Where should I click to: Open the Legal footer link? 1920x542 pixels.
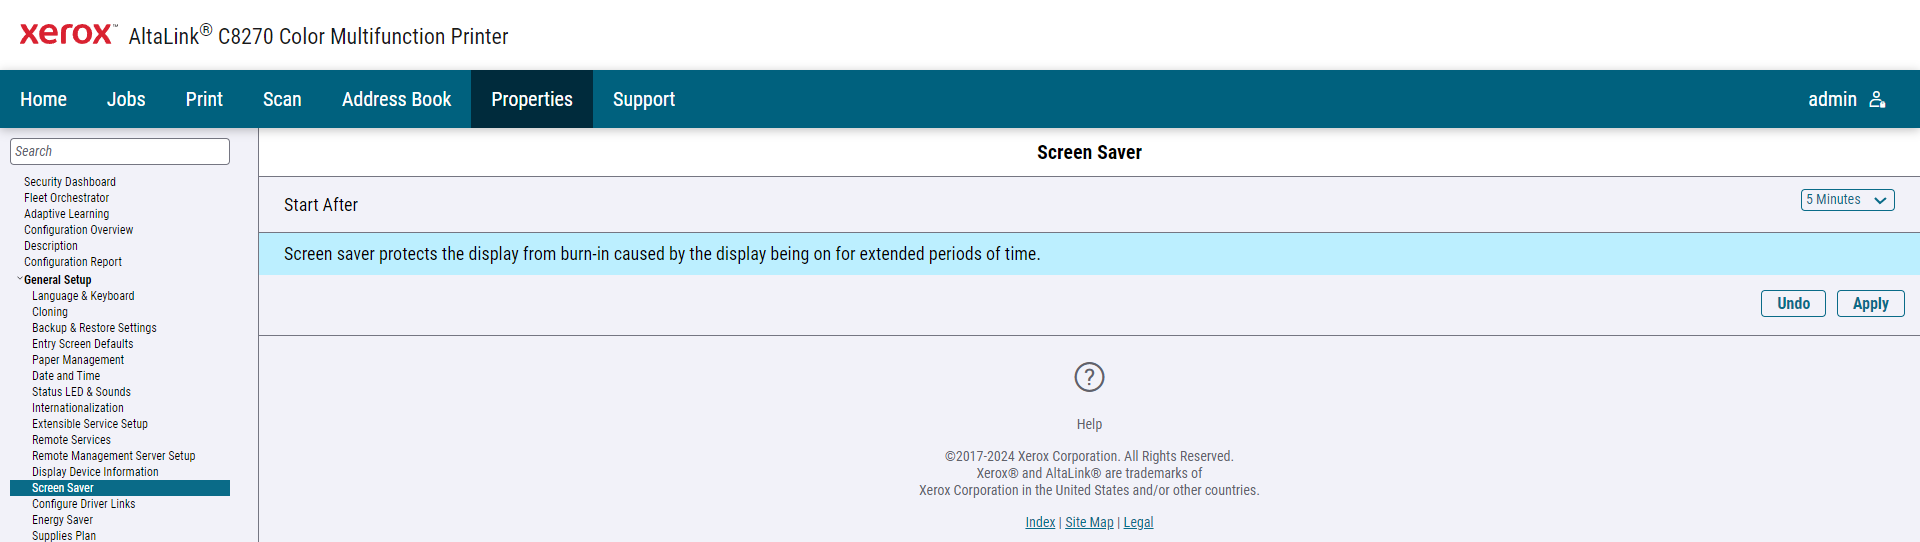click(1138, 522)
